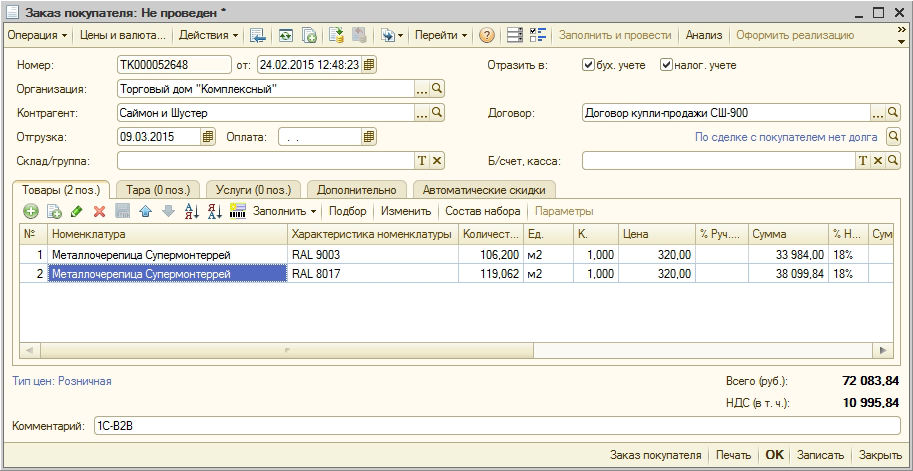Open calendar picker for Отгрузка date
This screenshot has height=471, width=913.
coord(208,137)
